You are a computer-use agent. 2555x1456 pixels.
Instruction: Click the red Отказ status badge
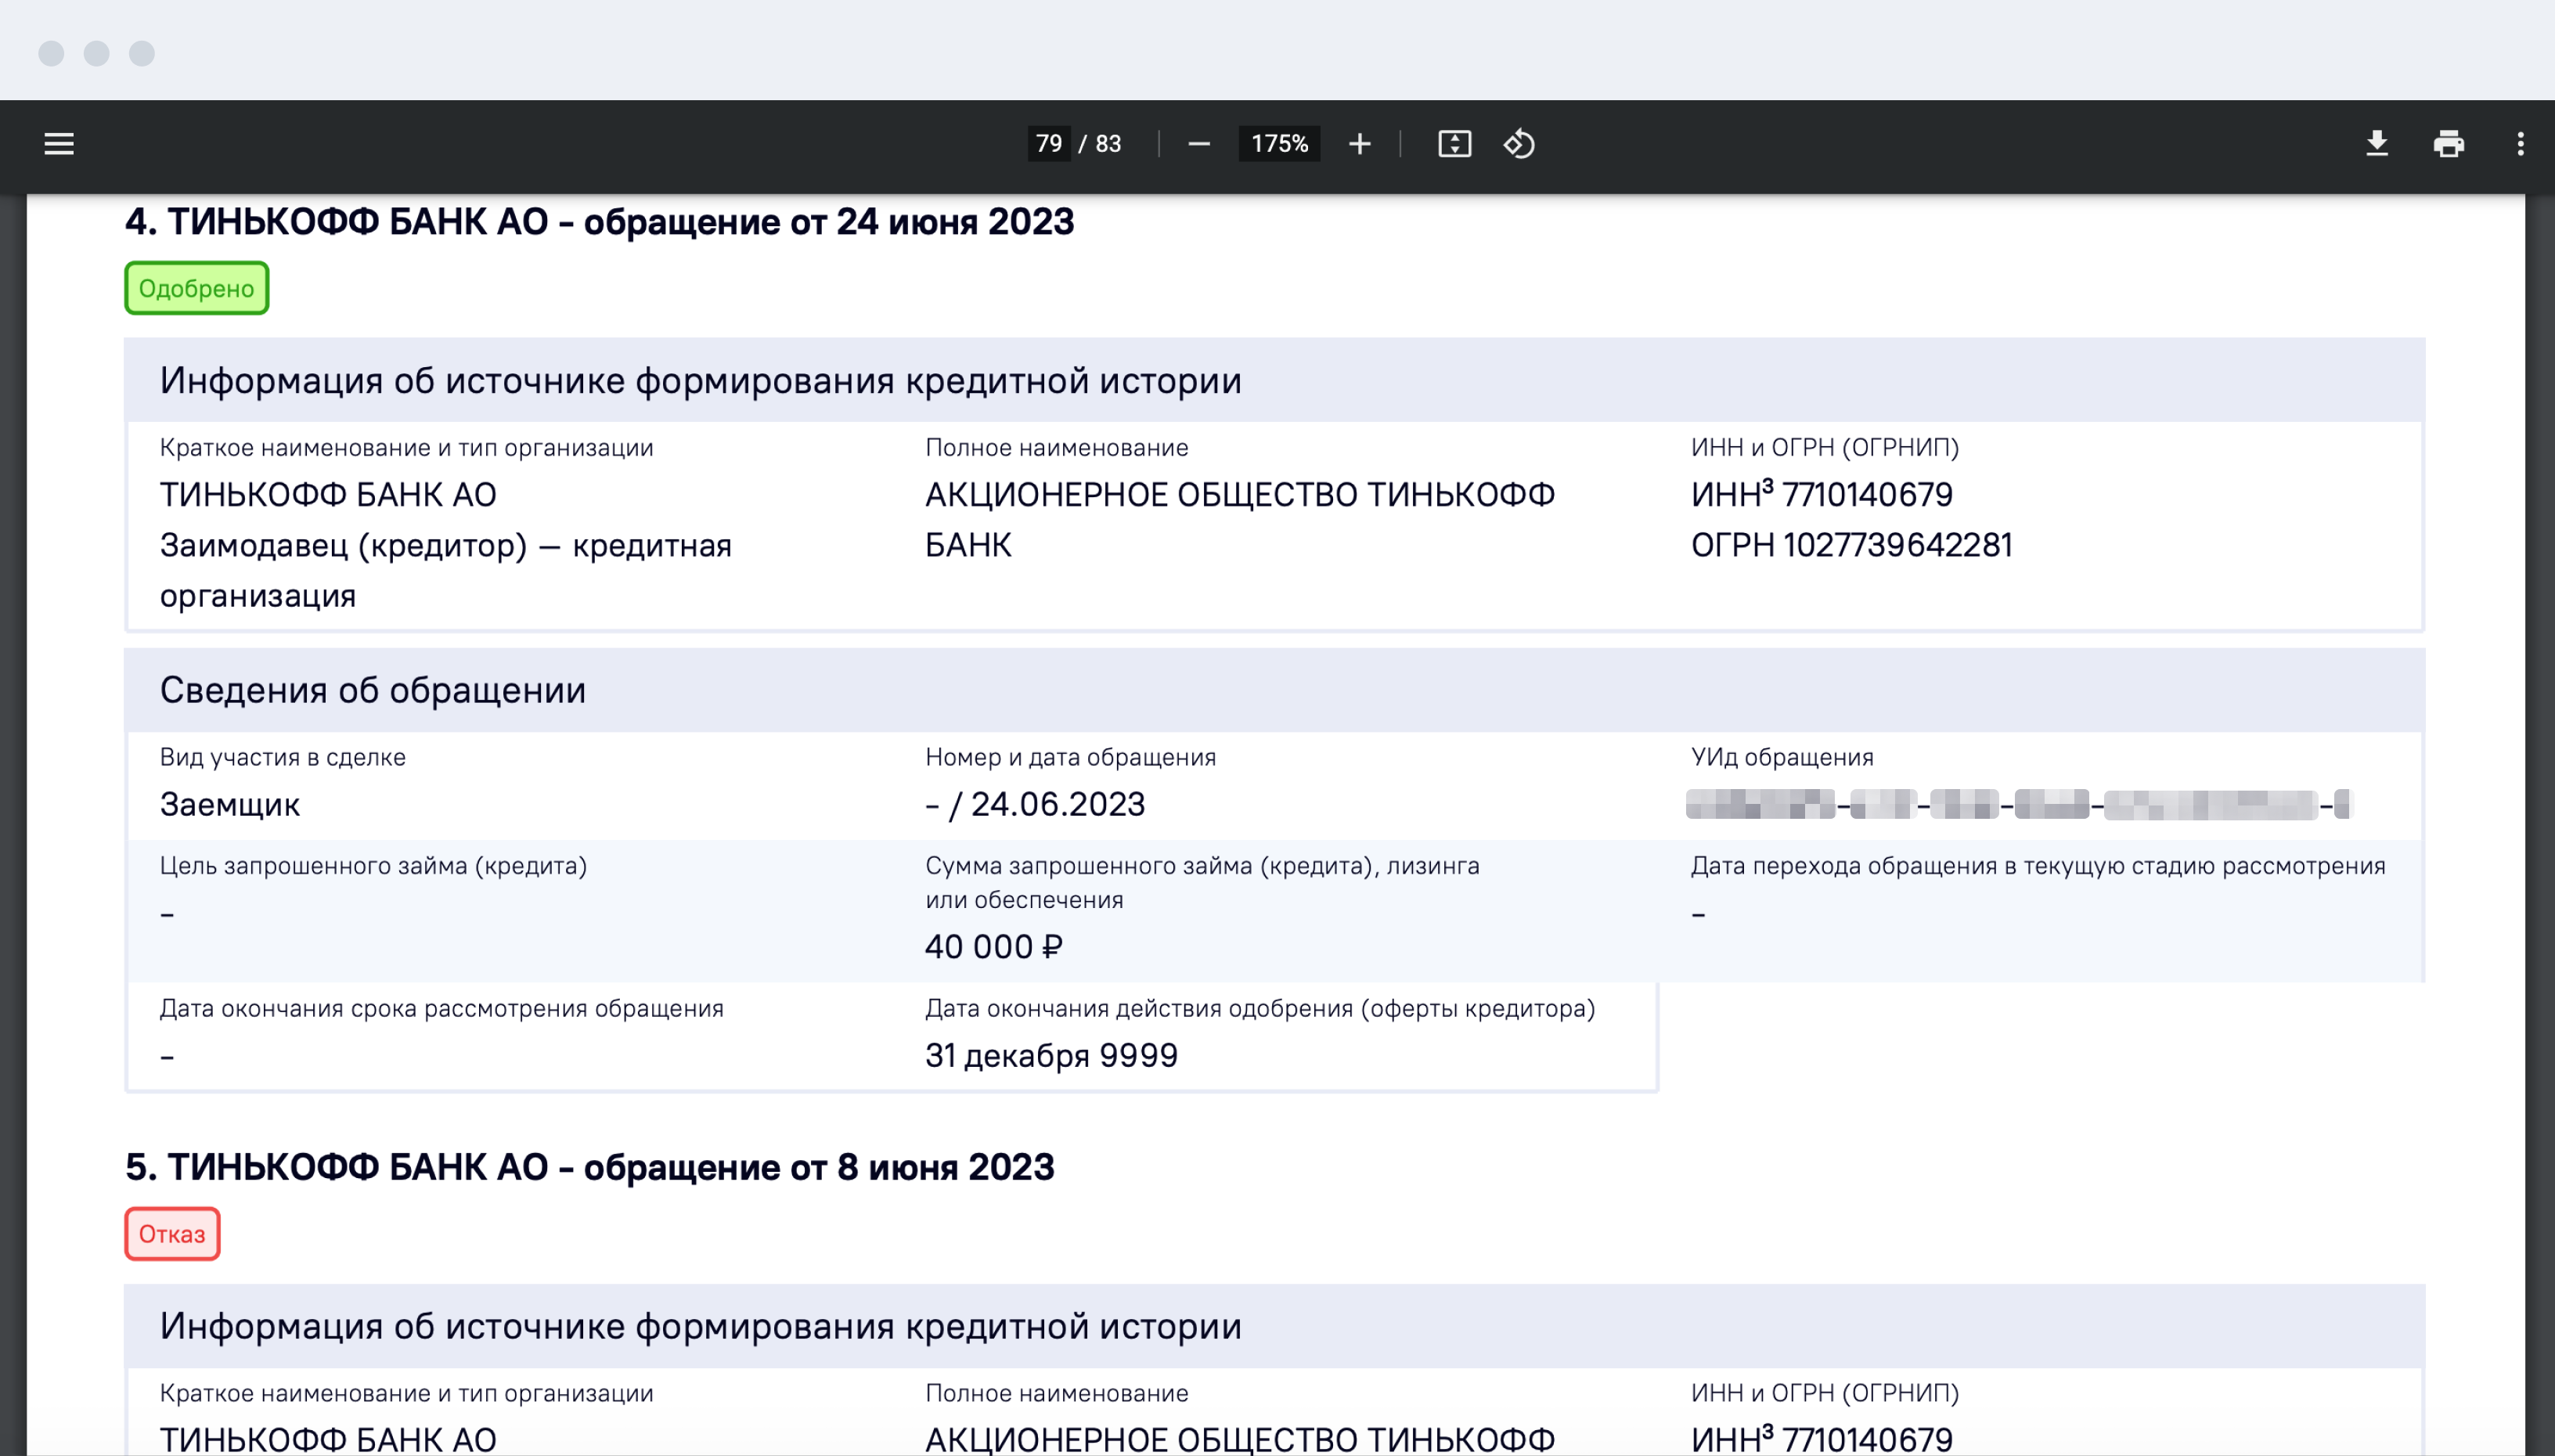coord(172,1234)
